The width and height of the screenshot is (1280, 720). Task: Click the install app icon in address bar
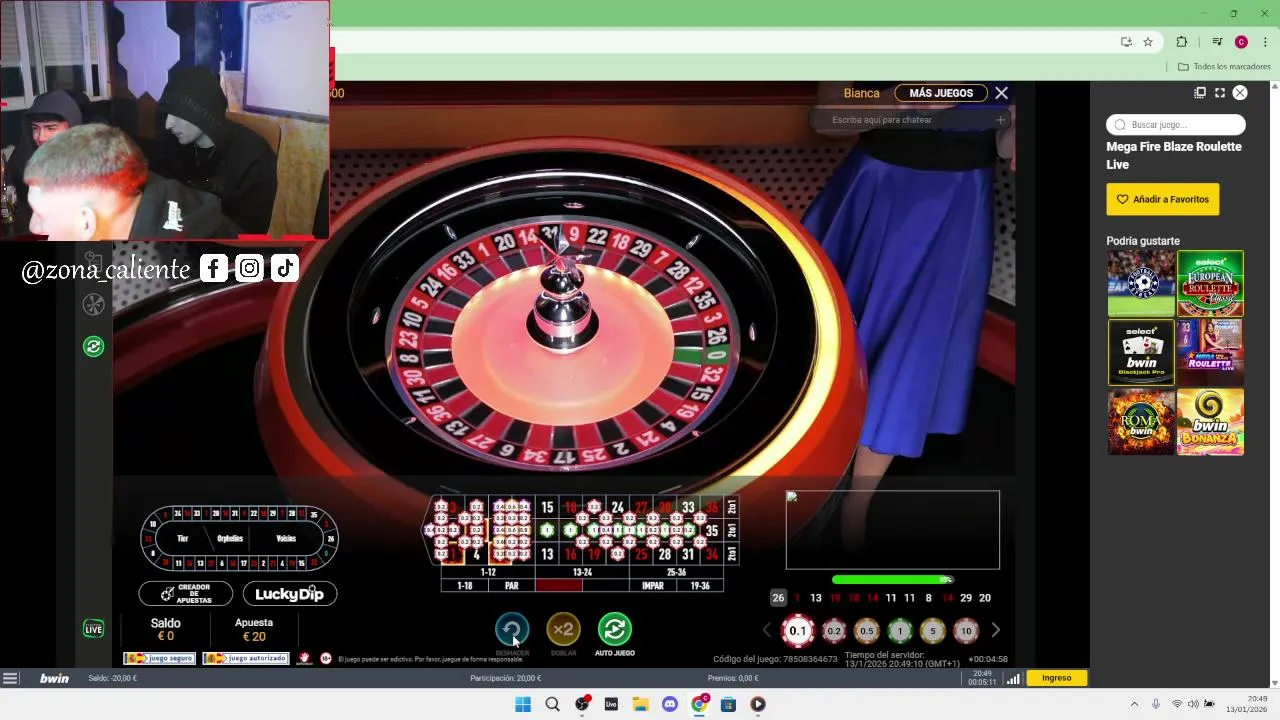click(1126, 42)
